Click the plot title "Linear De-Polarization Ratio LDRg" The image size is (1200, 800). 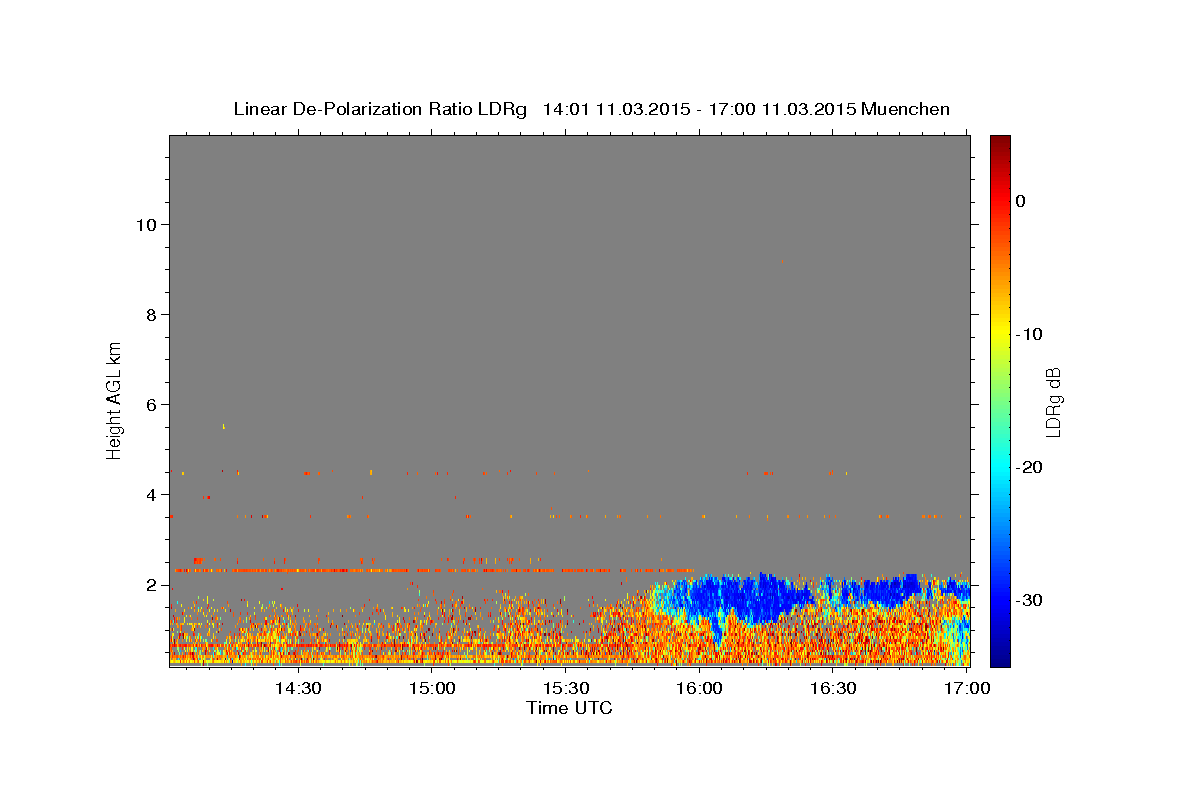(x=380, y=109)
